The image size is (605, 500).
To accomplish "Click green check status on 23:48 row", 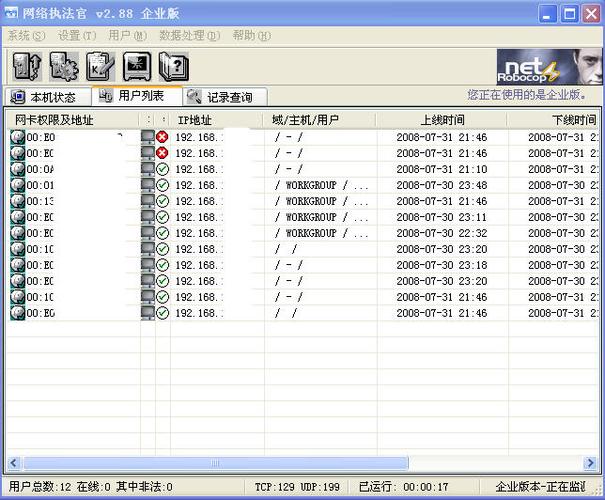I will click(x=162, y=185).
